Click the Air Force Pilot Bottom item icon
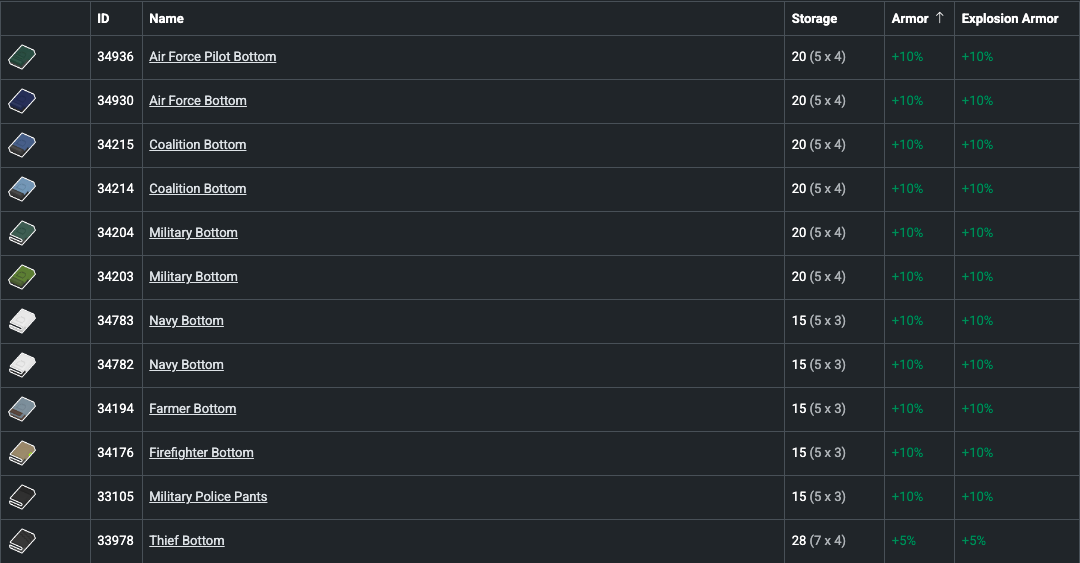 click(22, 57)
